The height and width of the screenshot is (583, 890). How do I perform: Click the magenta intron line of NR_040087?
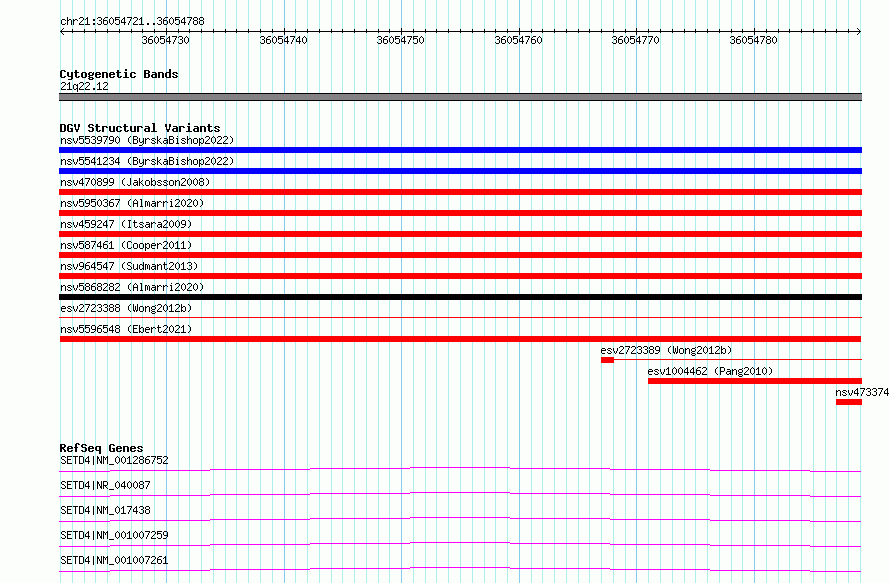tap(460, 494)
